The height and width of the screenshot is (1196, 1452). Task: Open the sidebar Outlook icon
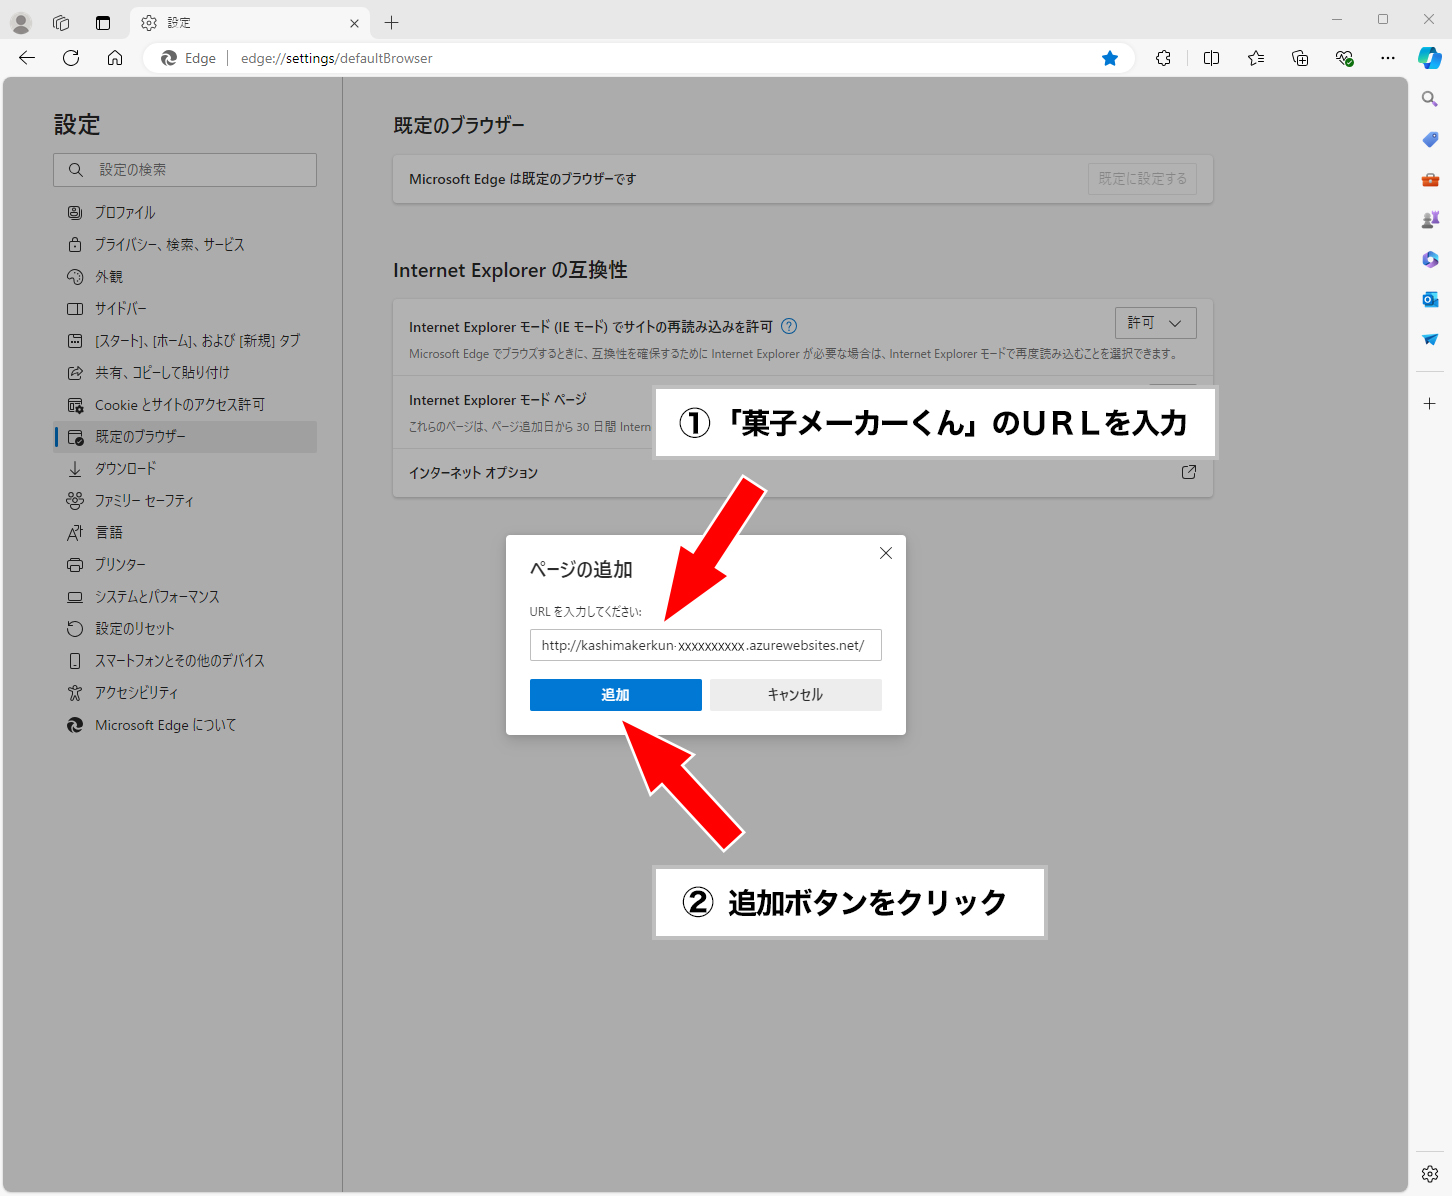(x=1430, y=299)
